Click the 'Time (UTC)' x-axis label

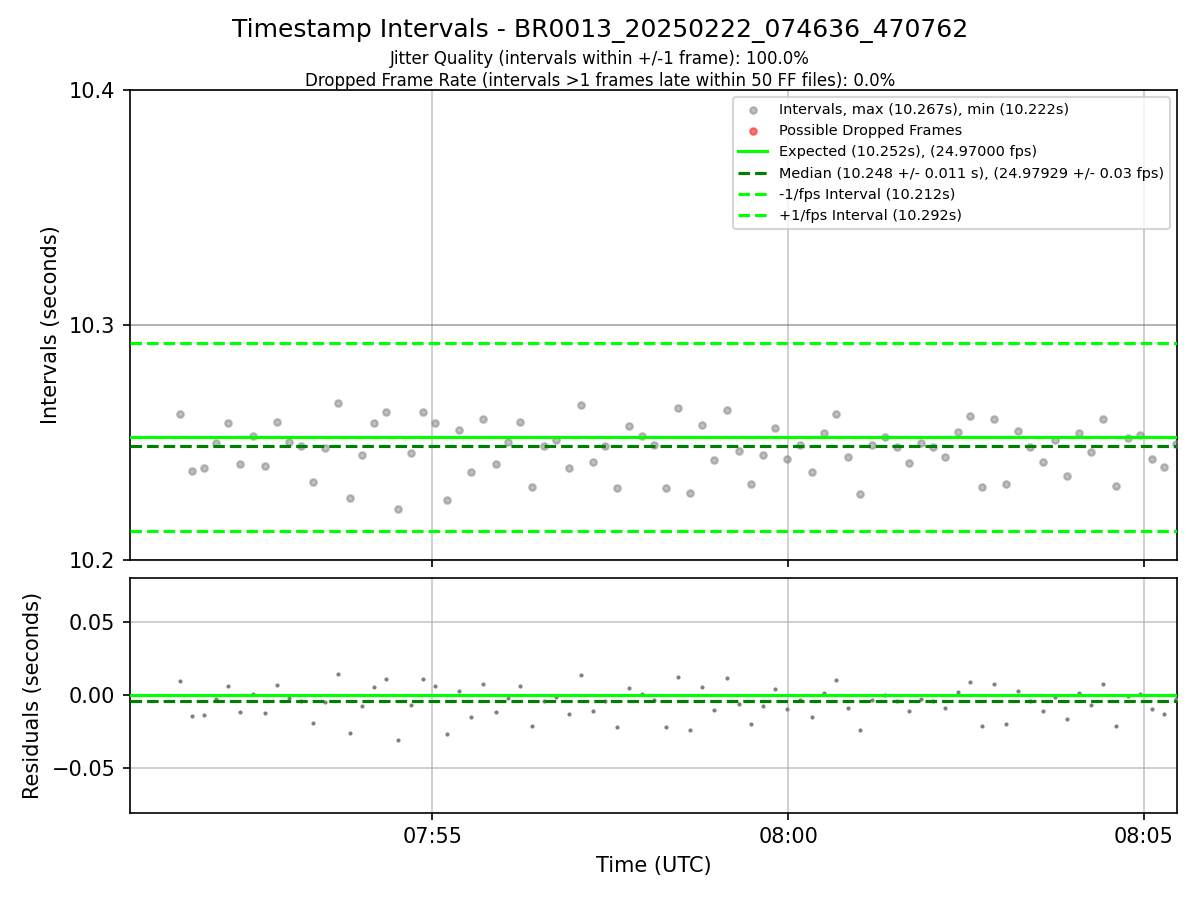[653, 865]
